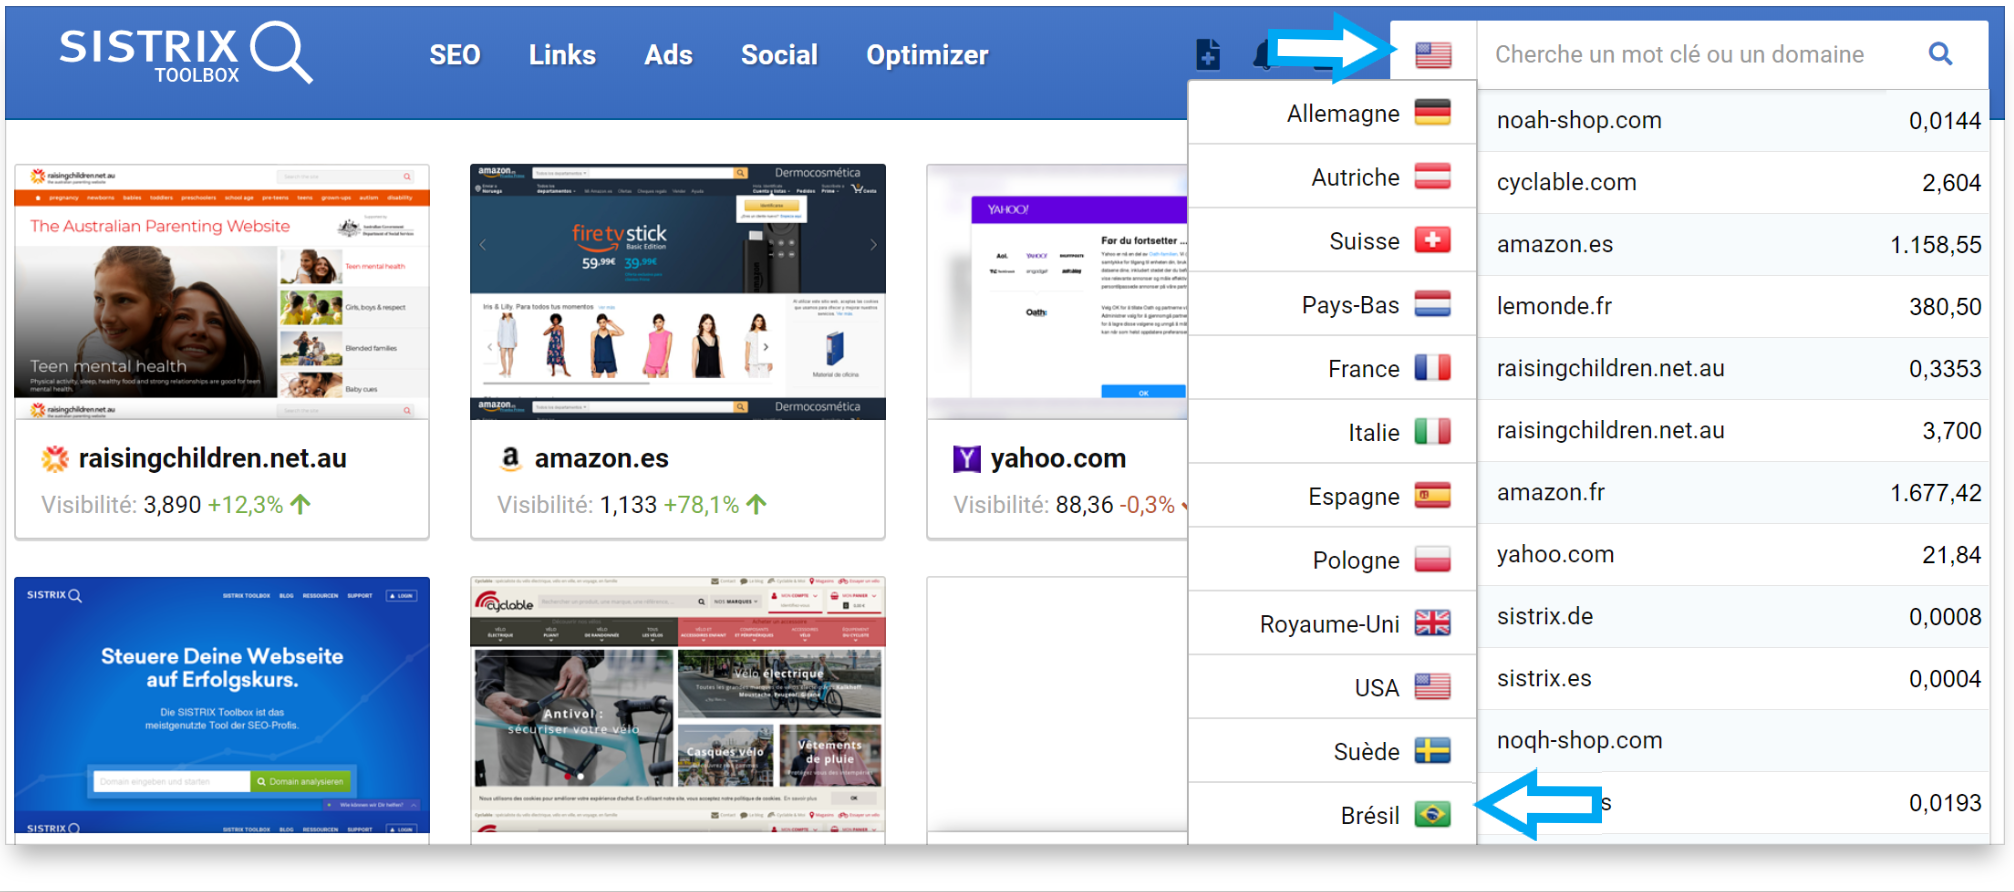This screenshot has width=2014, height=892.
Task: Open yahoo.com card thumbnail
Action: 1058,292
